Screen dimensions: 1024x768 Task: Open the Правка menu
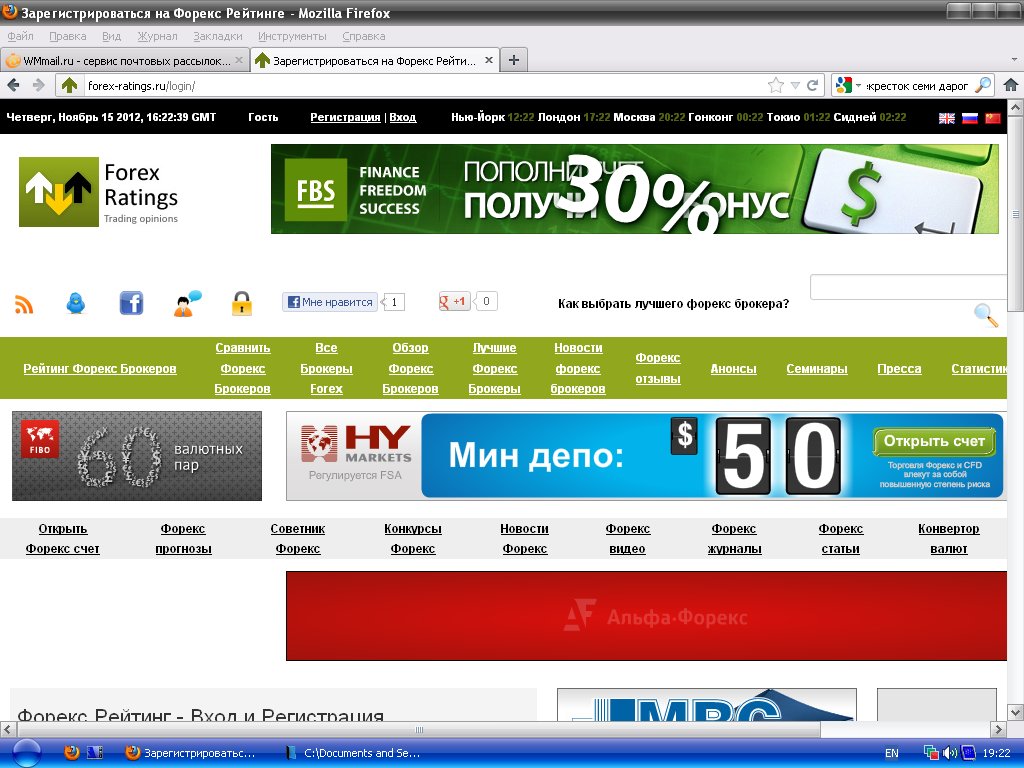(67, 36)
